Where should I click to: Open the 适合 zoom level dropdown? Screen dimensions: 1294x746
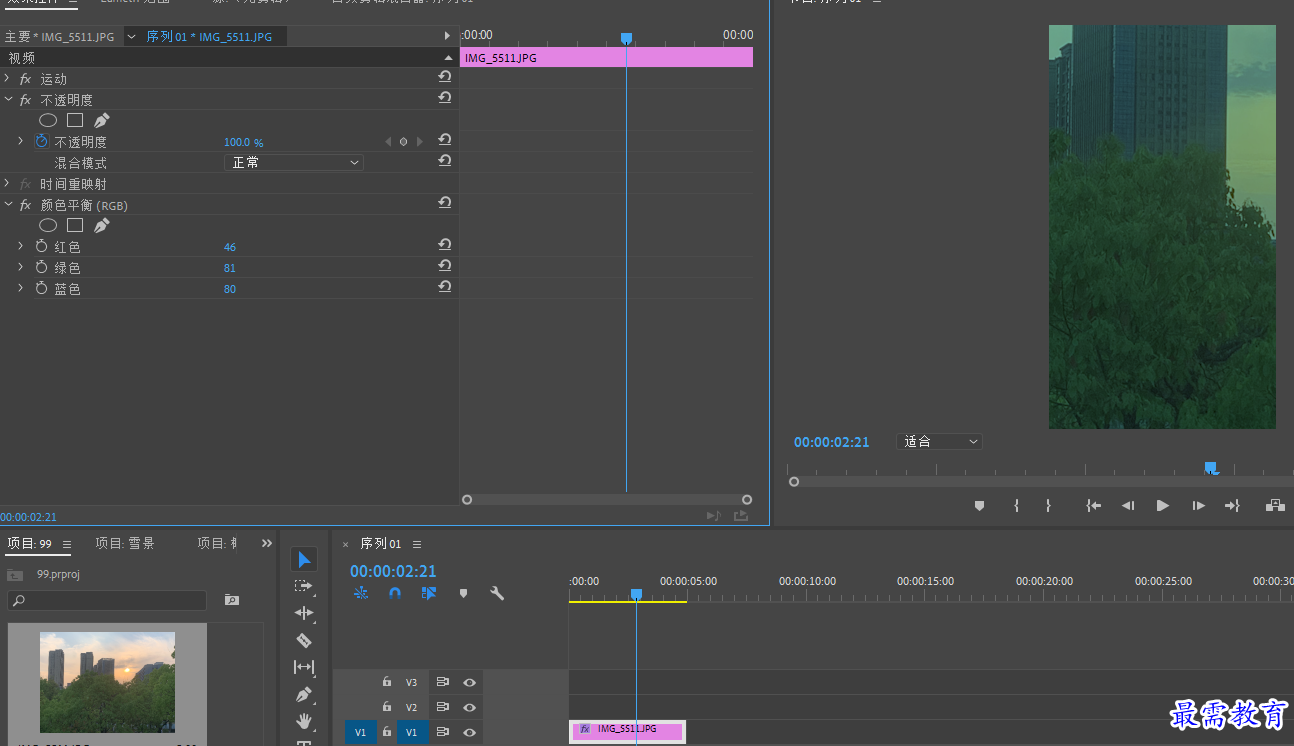pos(939,441)
